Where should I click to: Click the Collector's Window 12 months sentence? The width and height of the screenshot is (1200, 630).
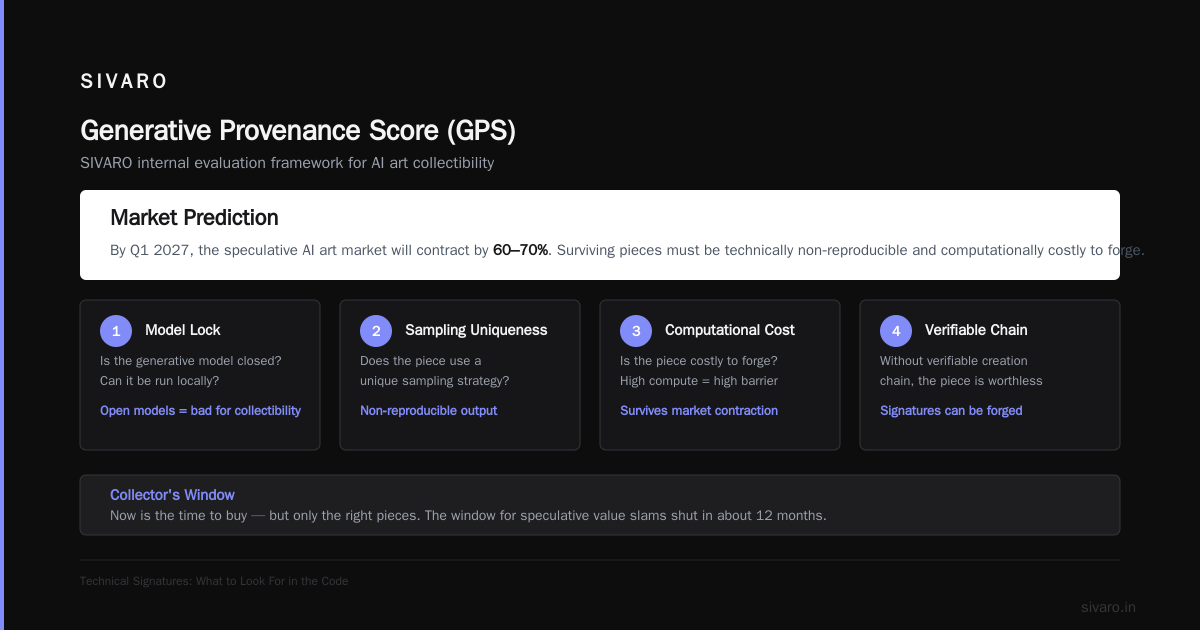point(468,516)
